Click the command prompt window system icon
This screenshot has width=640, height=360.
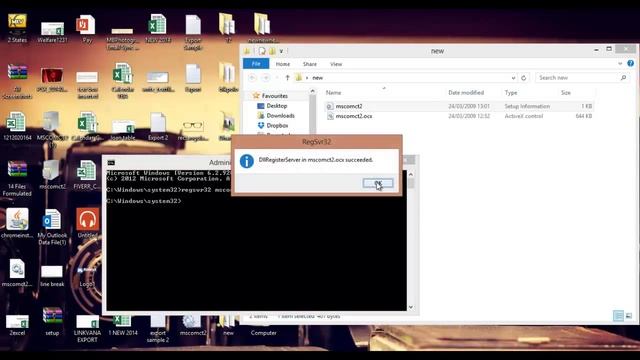111,162
